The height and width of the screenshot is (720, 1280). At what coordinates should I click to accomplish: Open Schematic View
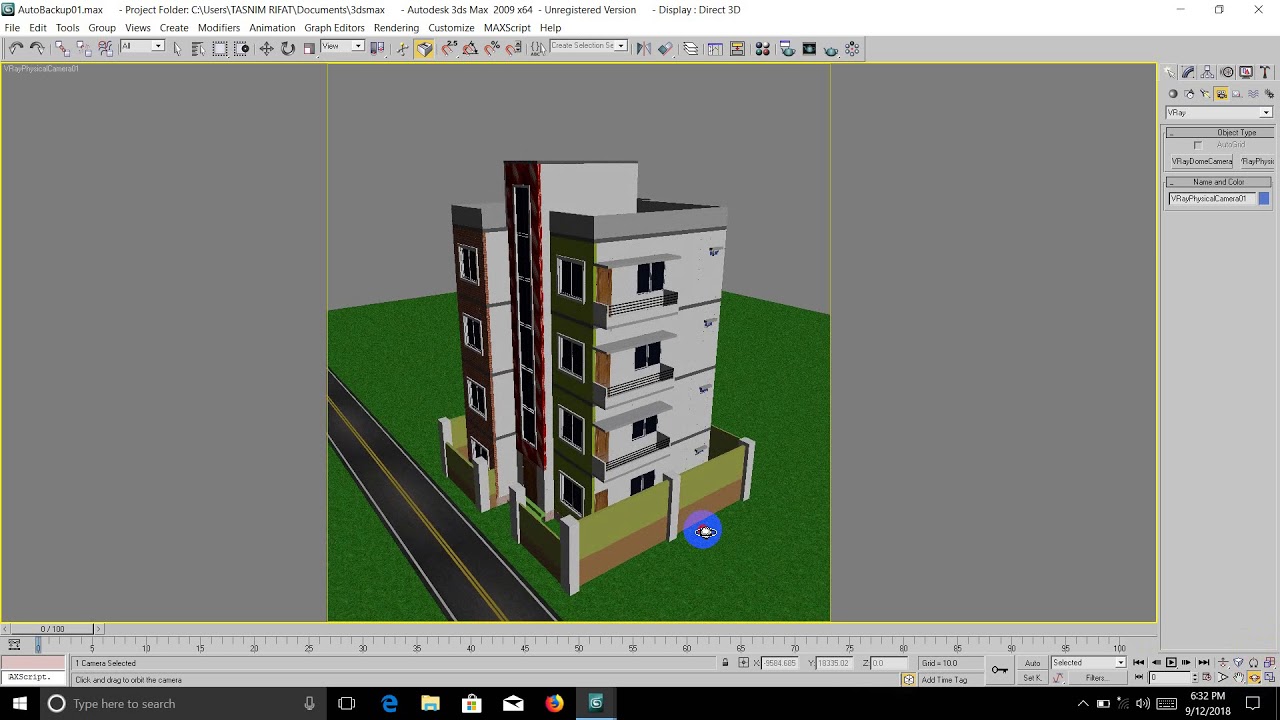737,48
